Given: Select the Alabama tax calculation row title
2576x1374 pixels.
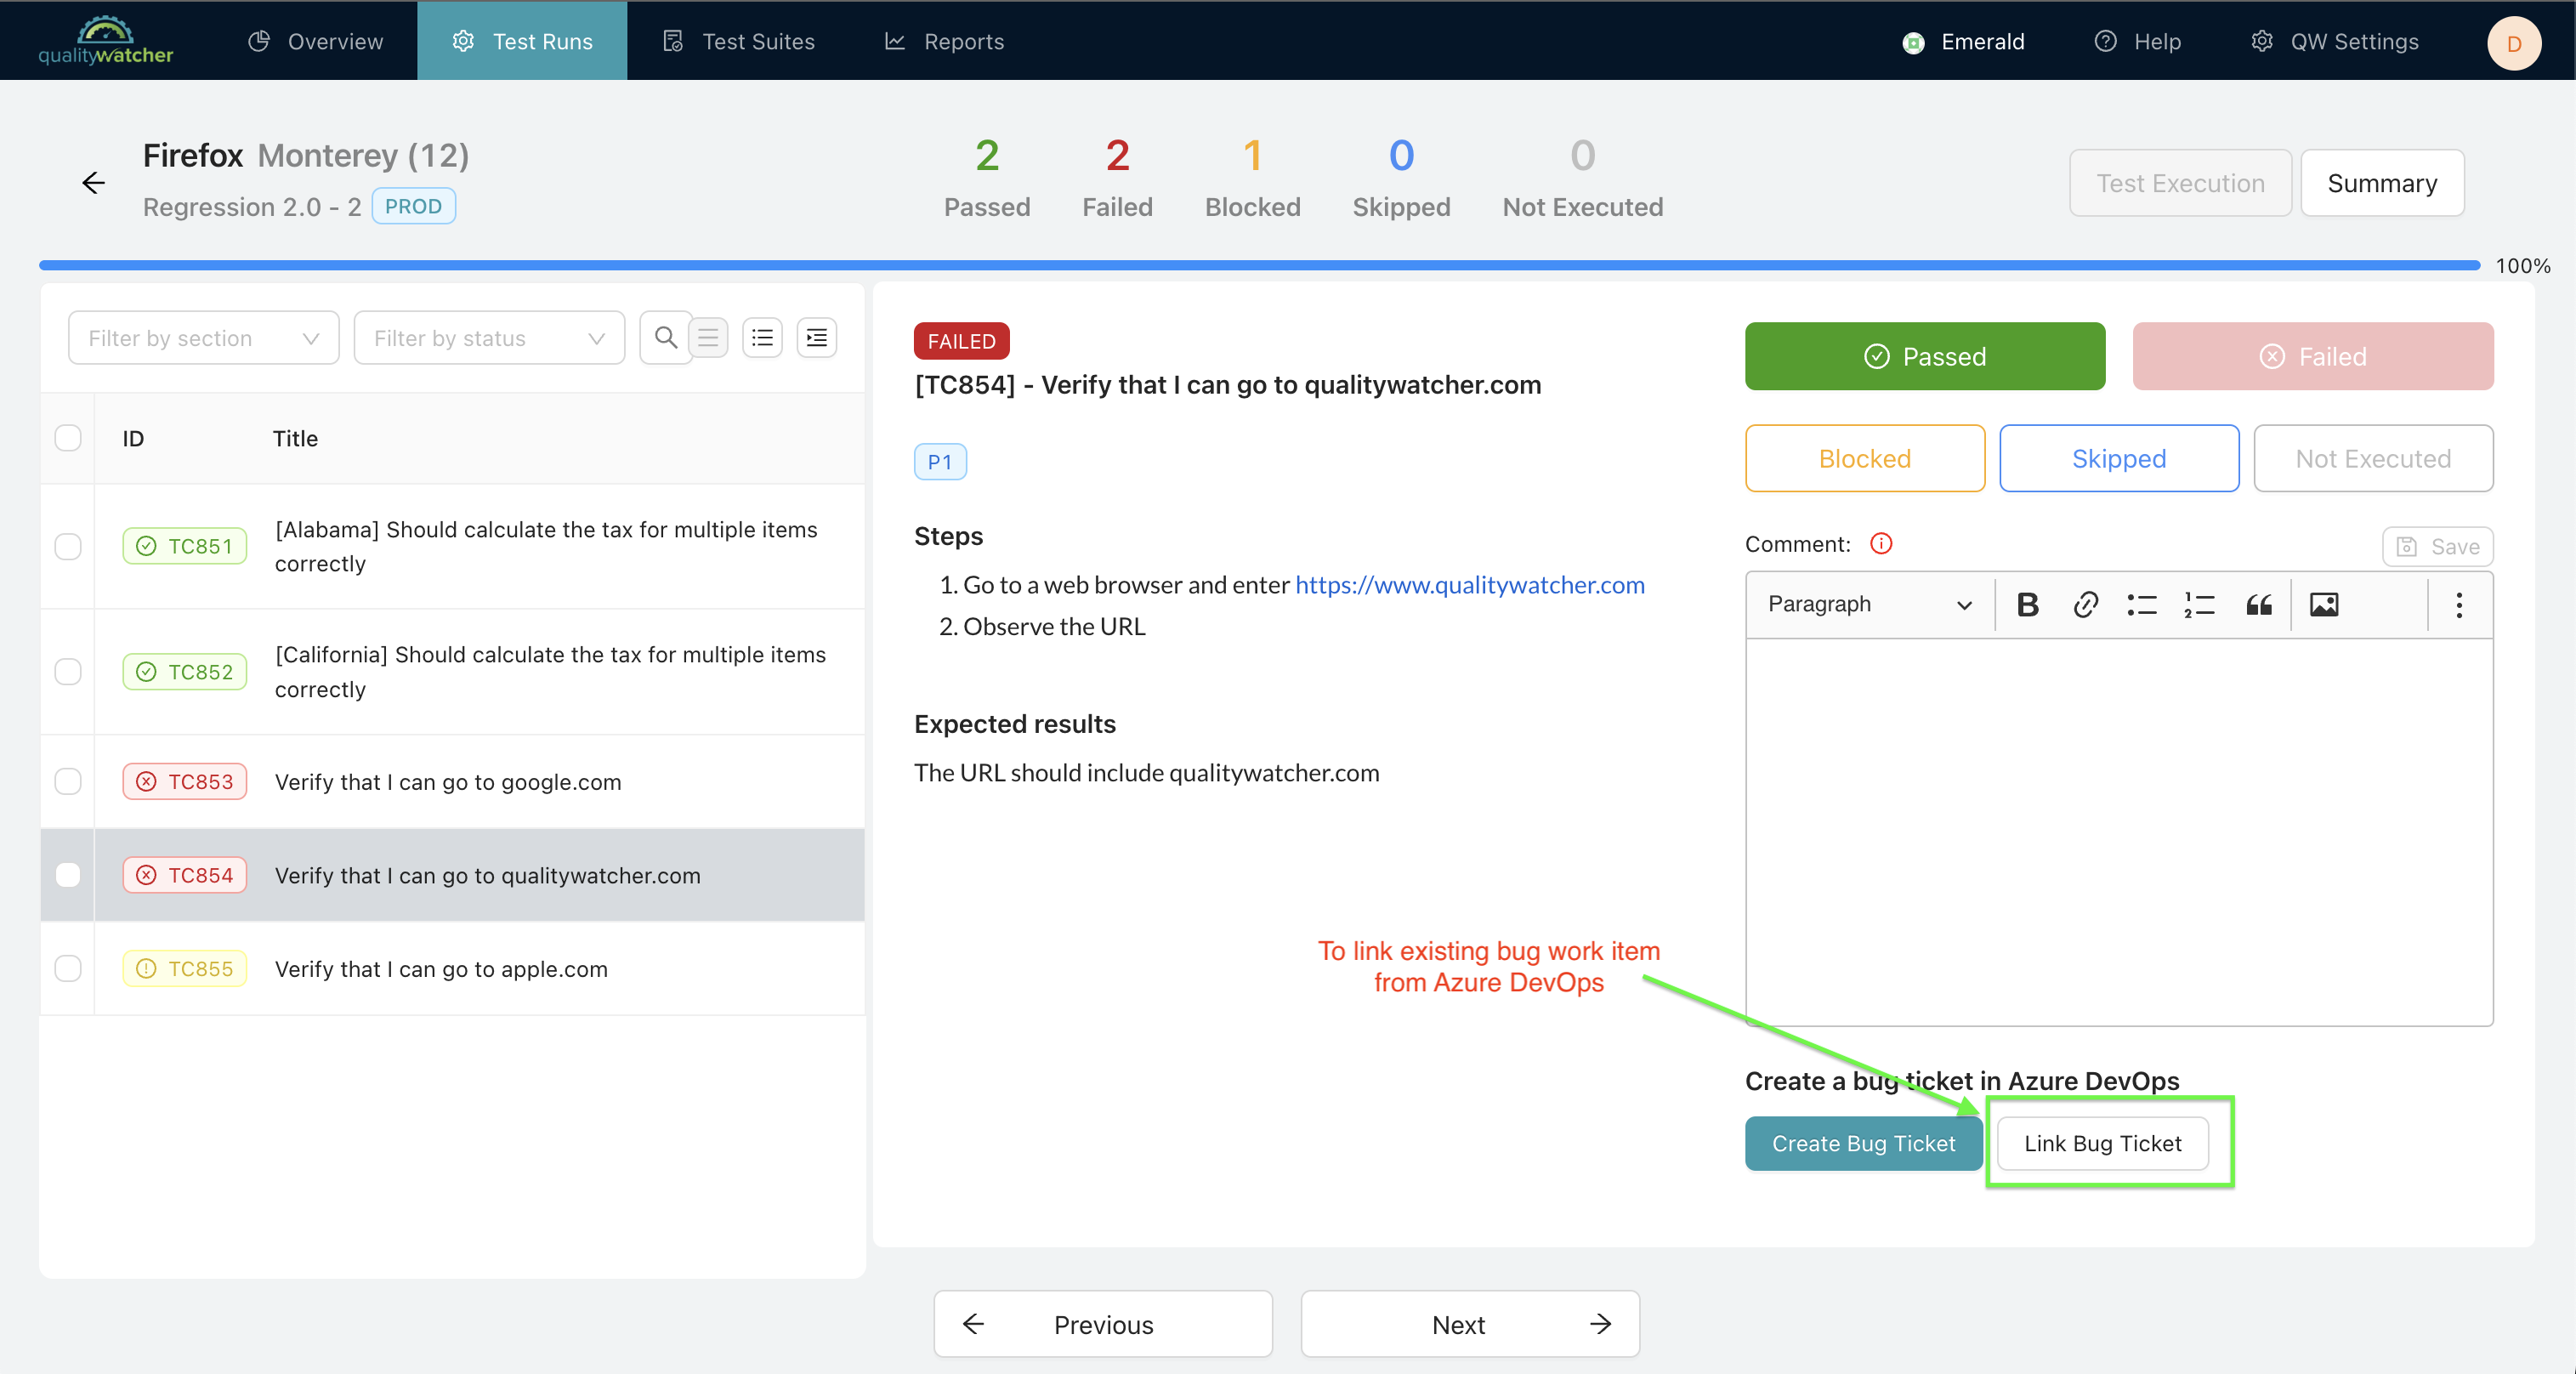Looking at the screenshot, I should tap(546, 546).
